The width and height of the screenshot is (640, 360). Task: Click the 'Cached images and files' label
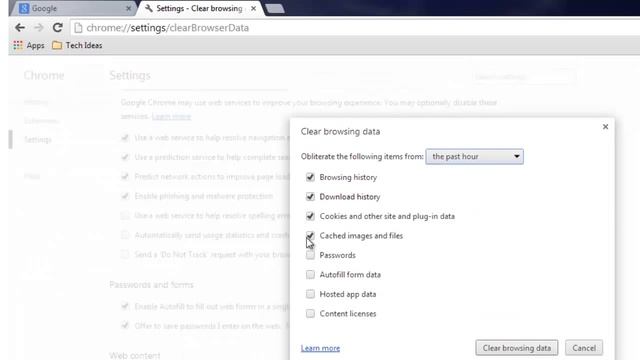pyautogui.click(x=361, y=236)
